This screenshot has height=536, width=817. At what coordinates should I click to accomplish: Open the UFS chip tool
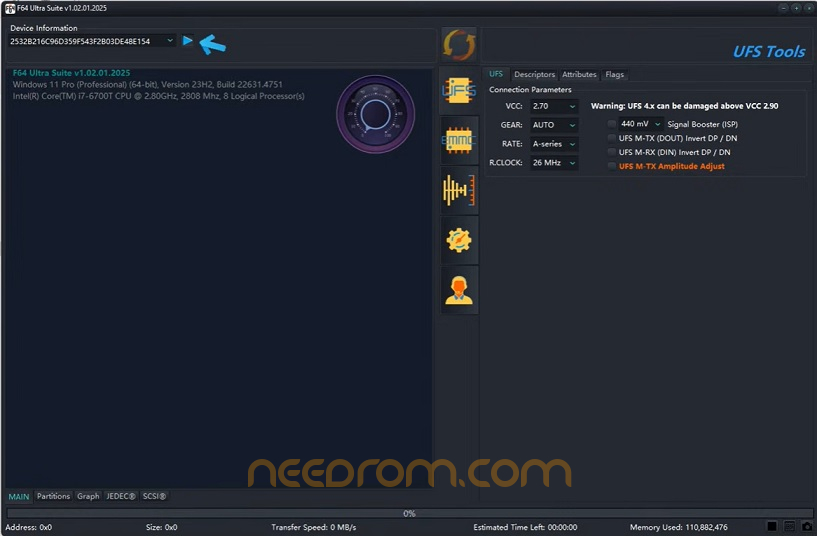coord(460,91)
